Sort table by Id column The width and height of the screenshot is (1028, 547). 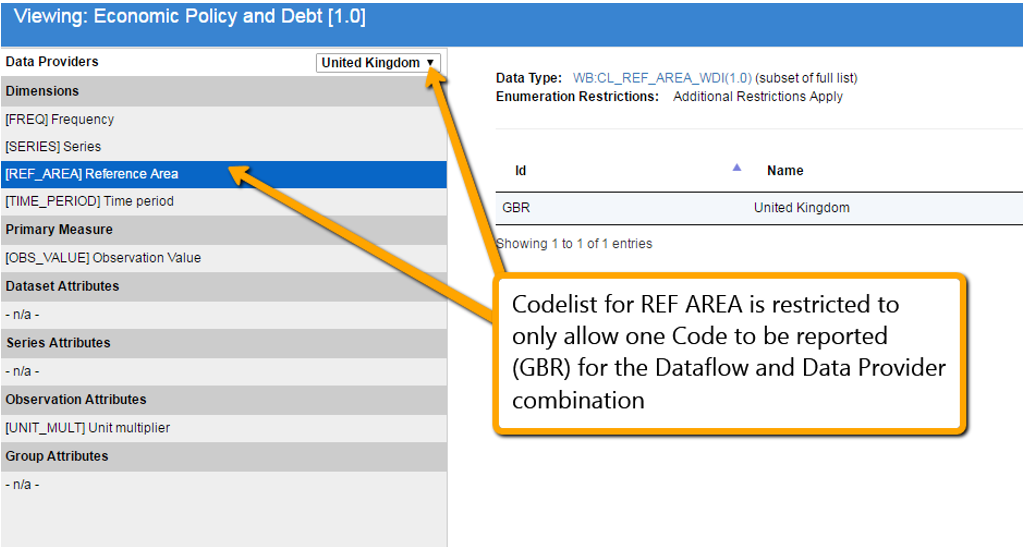tap(521, 170)
